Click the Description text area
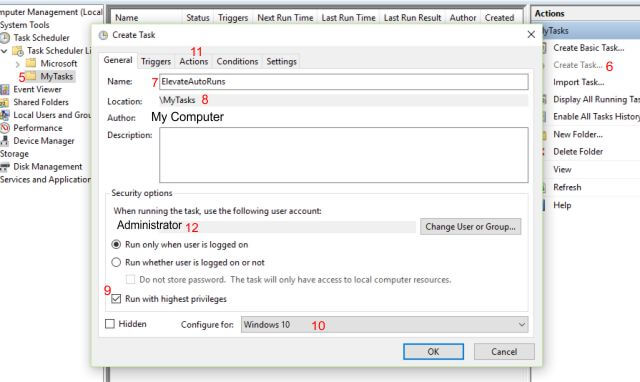Screen dimensions: 640x382 pyautogui.click(x=344, y=155)
